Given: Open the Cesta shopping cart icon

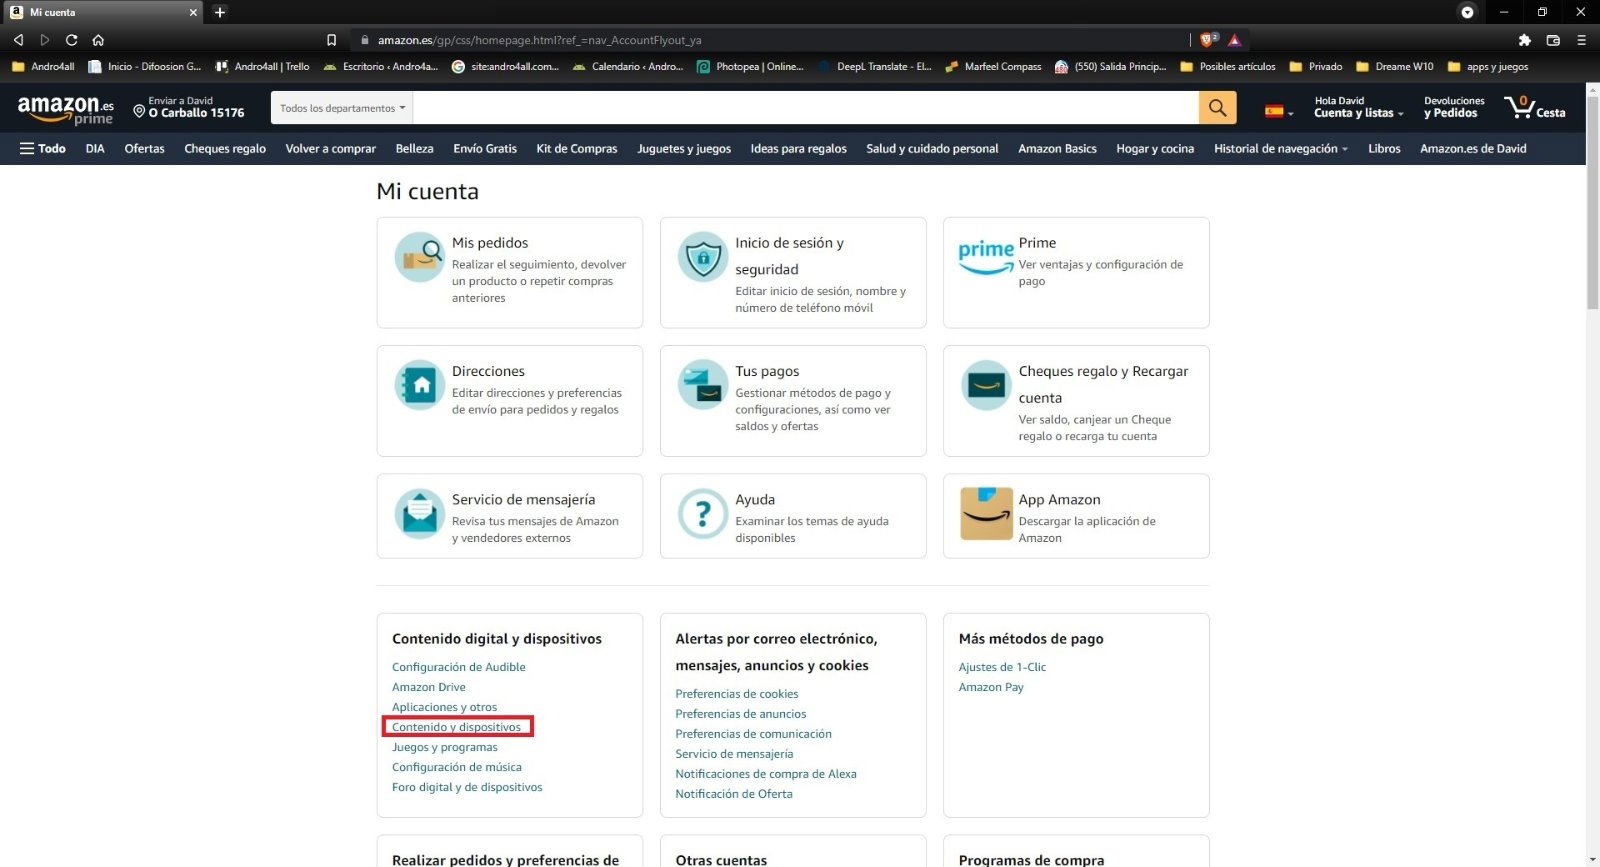Looking at the screenshot, I should (1535, 107).
